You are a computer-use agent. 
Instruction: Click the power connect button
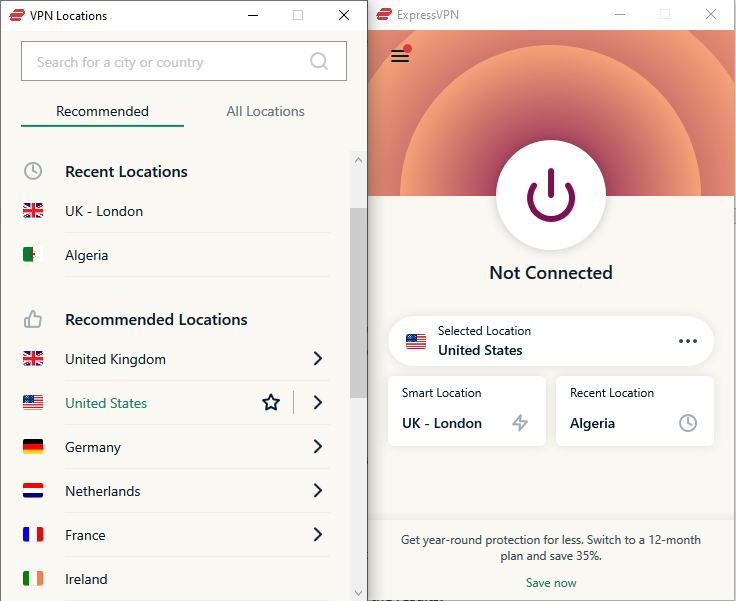click(x=551, y=195)
